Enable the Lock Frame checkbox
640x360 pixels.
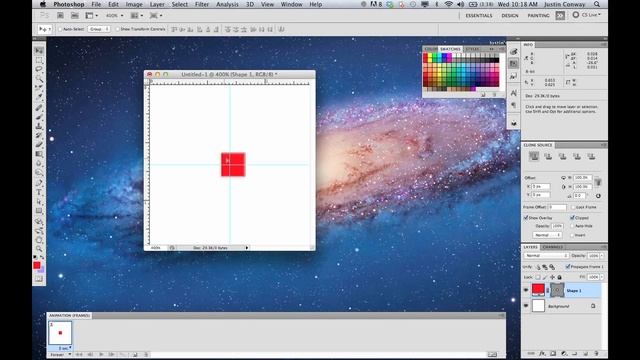click(x=573, y=207)
